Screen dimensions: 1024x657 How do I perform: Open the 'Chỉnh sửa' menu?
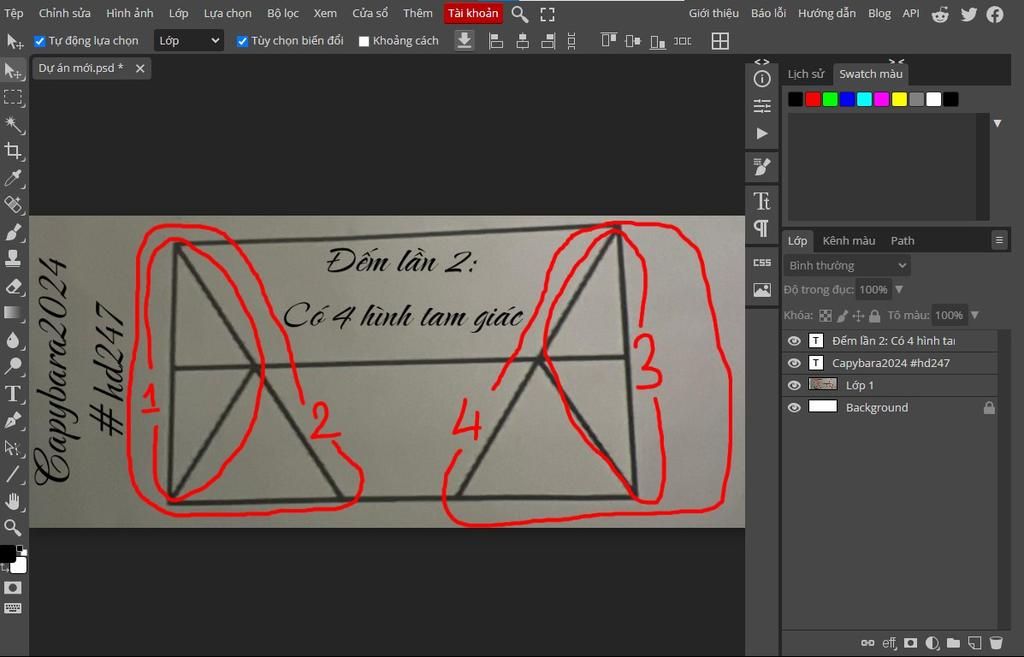pyautogui.click(x=64, y=13)
